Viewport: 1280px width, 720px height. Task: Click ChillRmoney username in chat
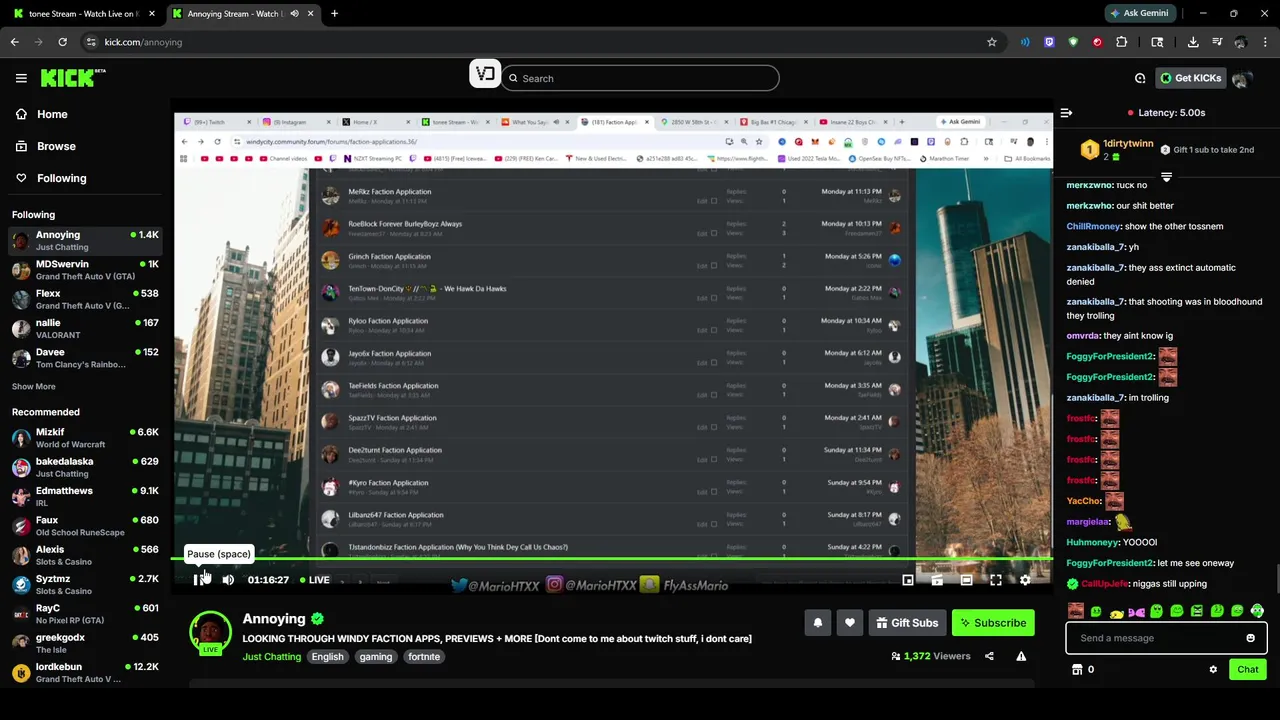pyautogui.click(x=1092, y=226)
